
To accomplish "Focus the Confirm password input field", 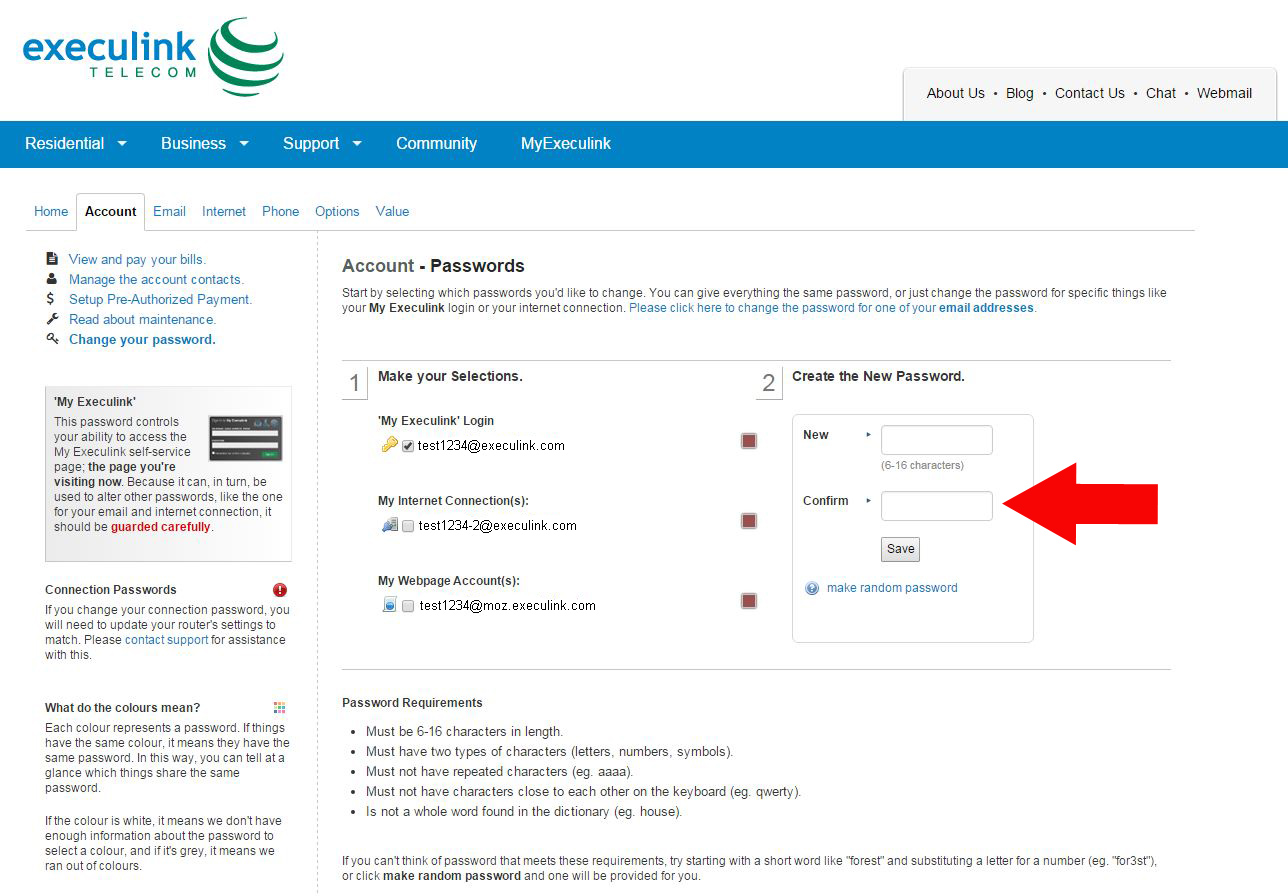I will (x=937, y=506).
